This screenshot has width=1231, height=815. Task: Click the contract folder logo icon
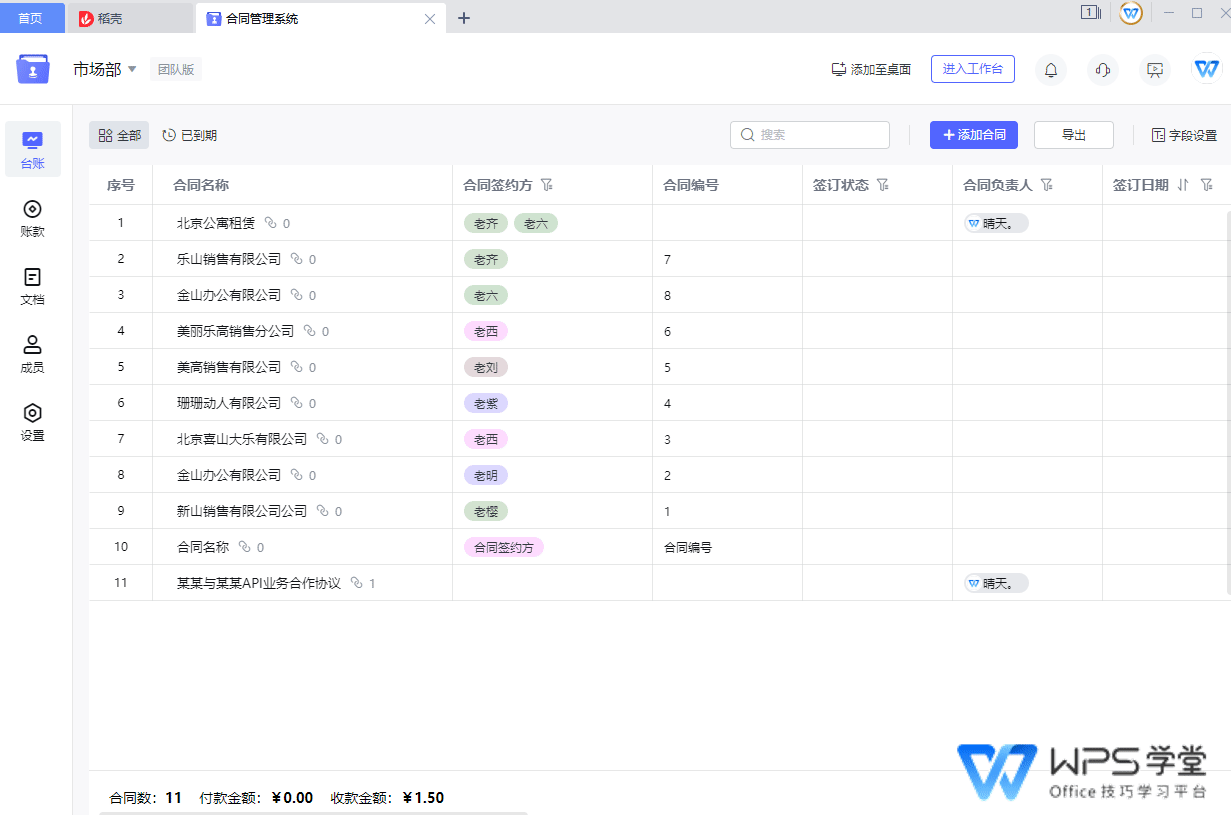[x=33, y=70]
